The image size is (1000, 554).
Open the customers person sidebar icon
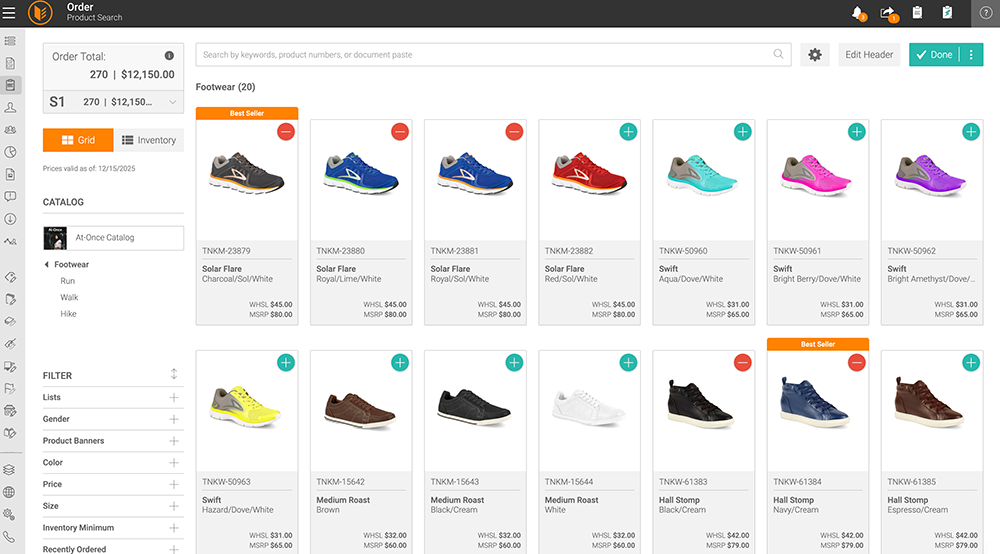(10, 108)
